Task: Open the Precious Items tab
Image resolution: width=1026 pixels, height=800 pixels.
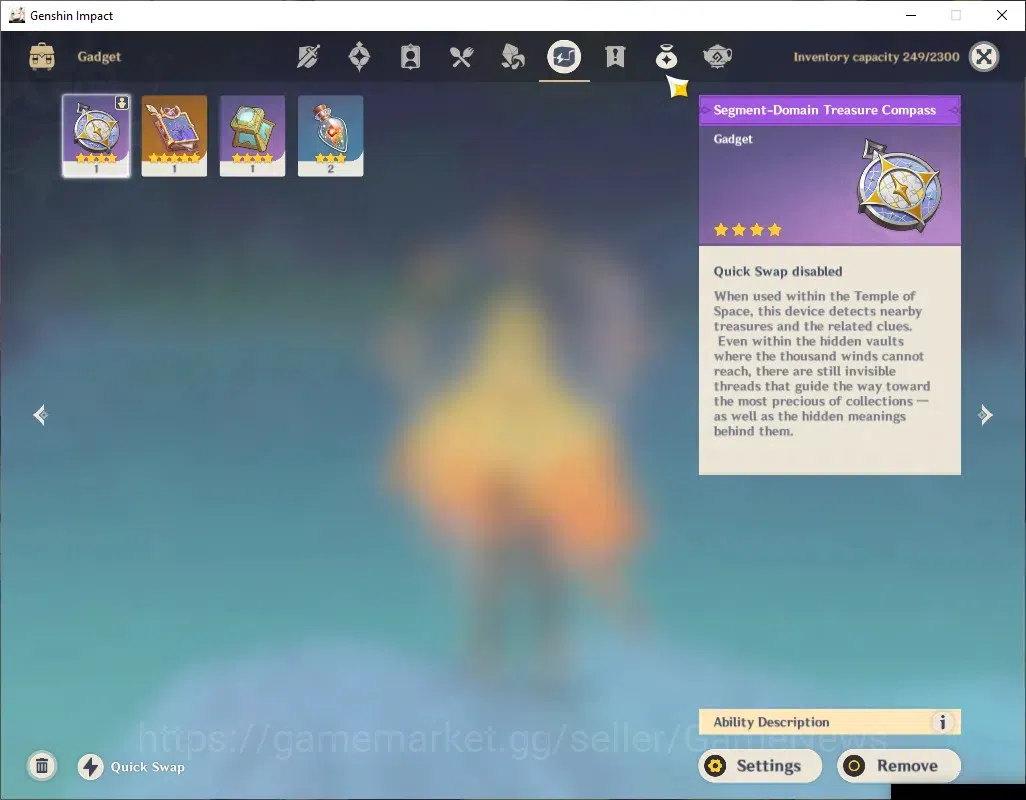Action: pos(666,57)
